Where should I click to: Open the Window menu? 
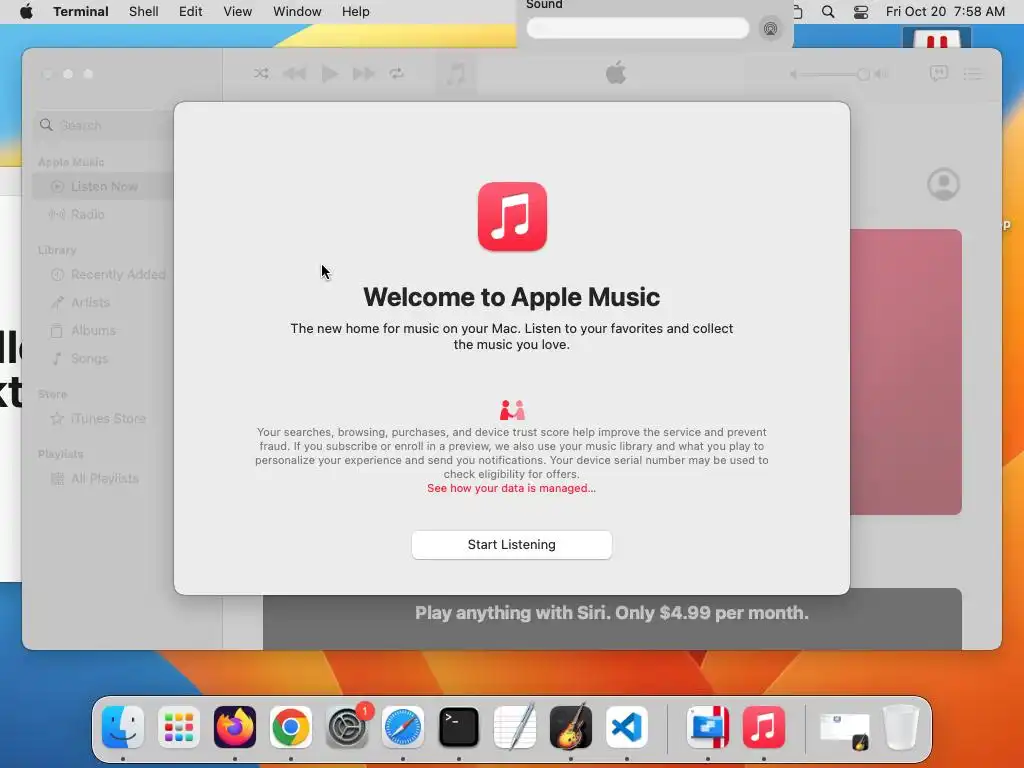(x=297, y=12)
